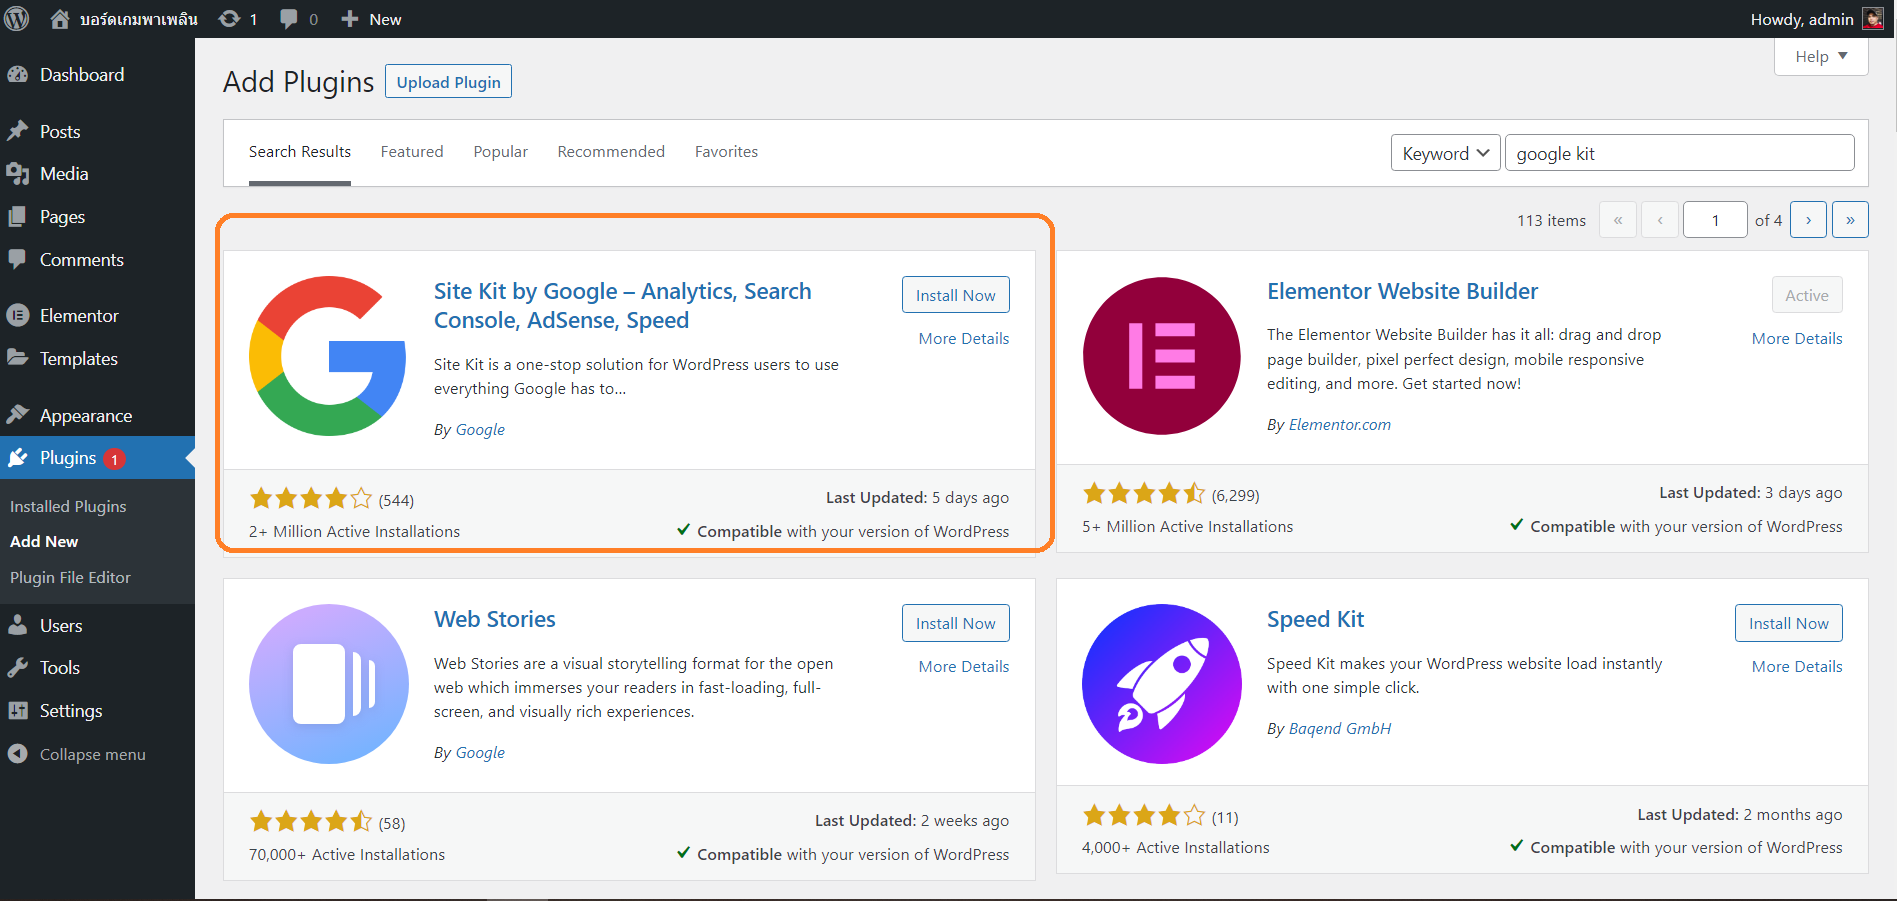Click the comments bubble icon in admin bar
The width and height of the screenshot is (1897, 901).
pyautogui.click(x=289, y=19)
